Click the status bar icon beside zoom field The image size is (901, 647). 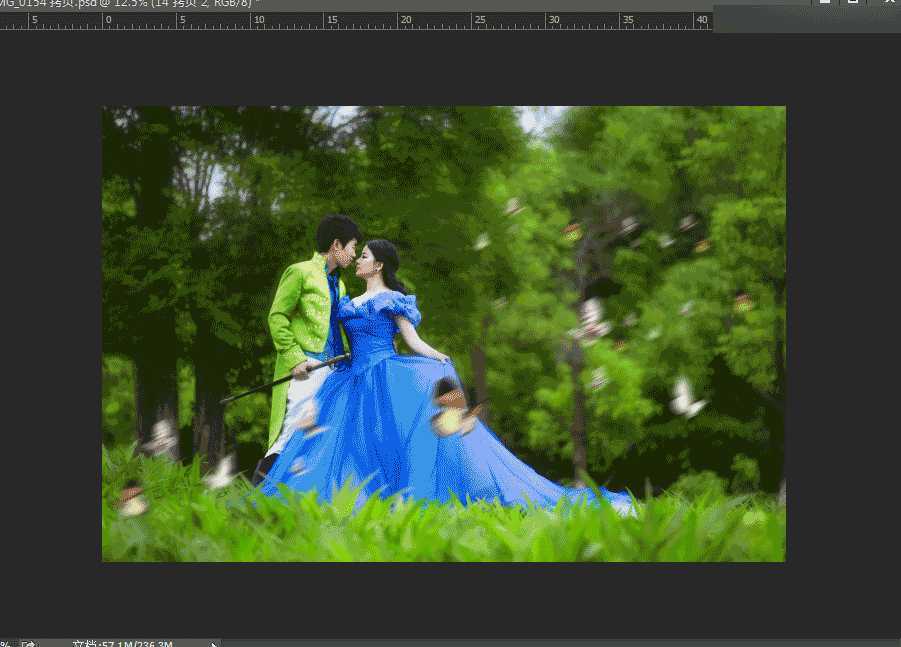(x=27, y=644)
